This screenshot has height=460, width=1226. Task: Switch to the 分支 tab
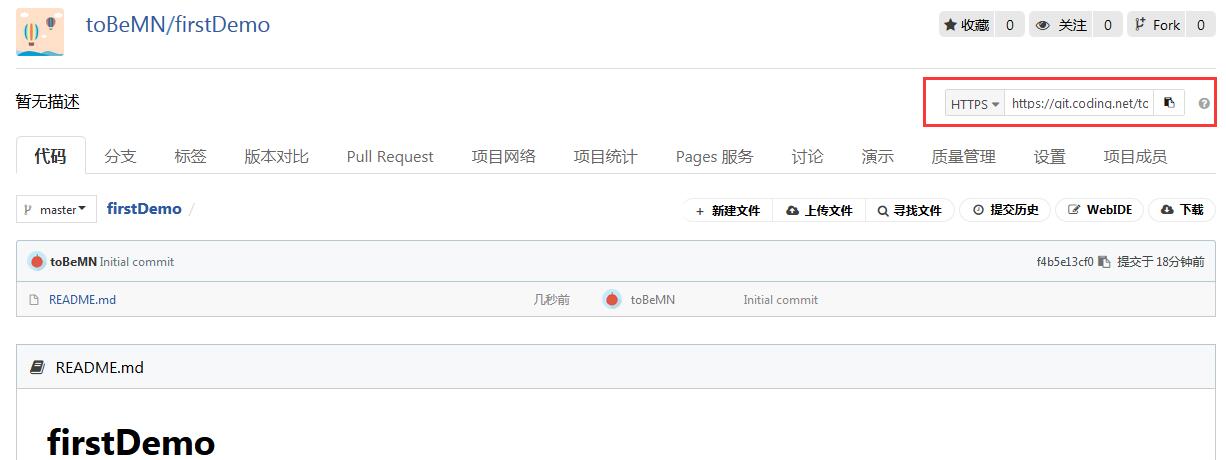point(120,156)
